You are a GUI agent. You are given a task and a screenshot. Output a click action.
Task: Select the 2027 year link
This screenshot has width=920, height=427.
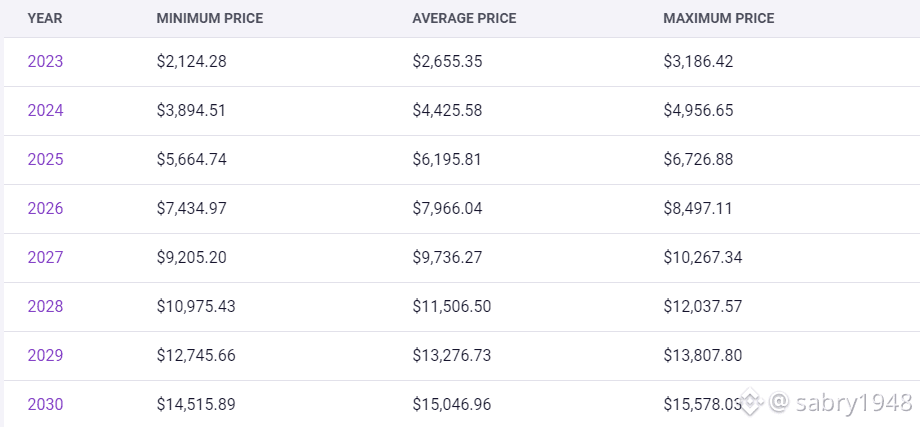coord(45,258)
